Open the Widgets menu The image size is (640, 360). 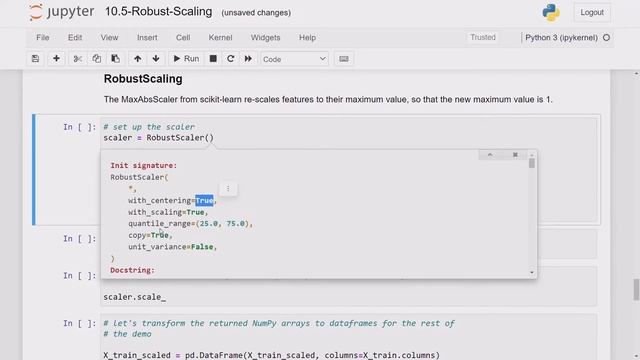[265, 38]
